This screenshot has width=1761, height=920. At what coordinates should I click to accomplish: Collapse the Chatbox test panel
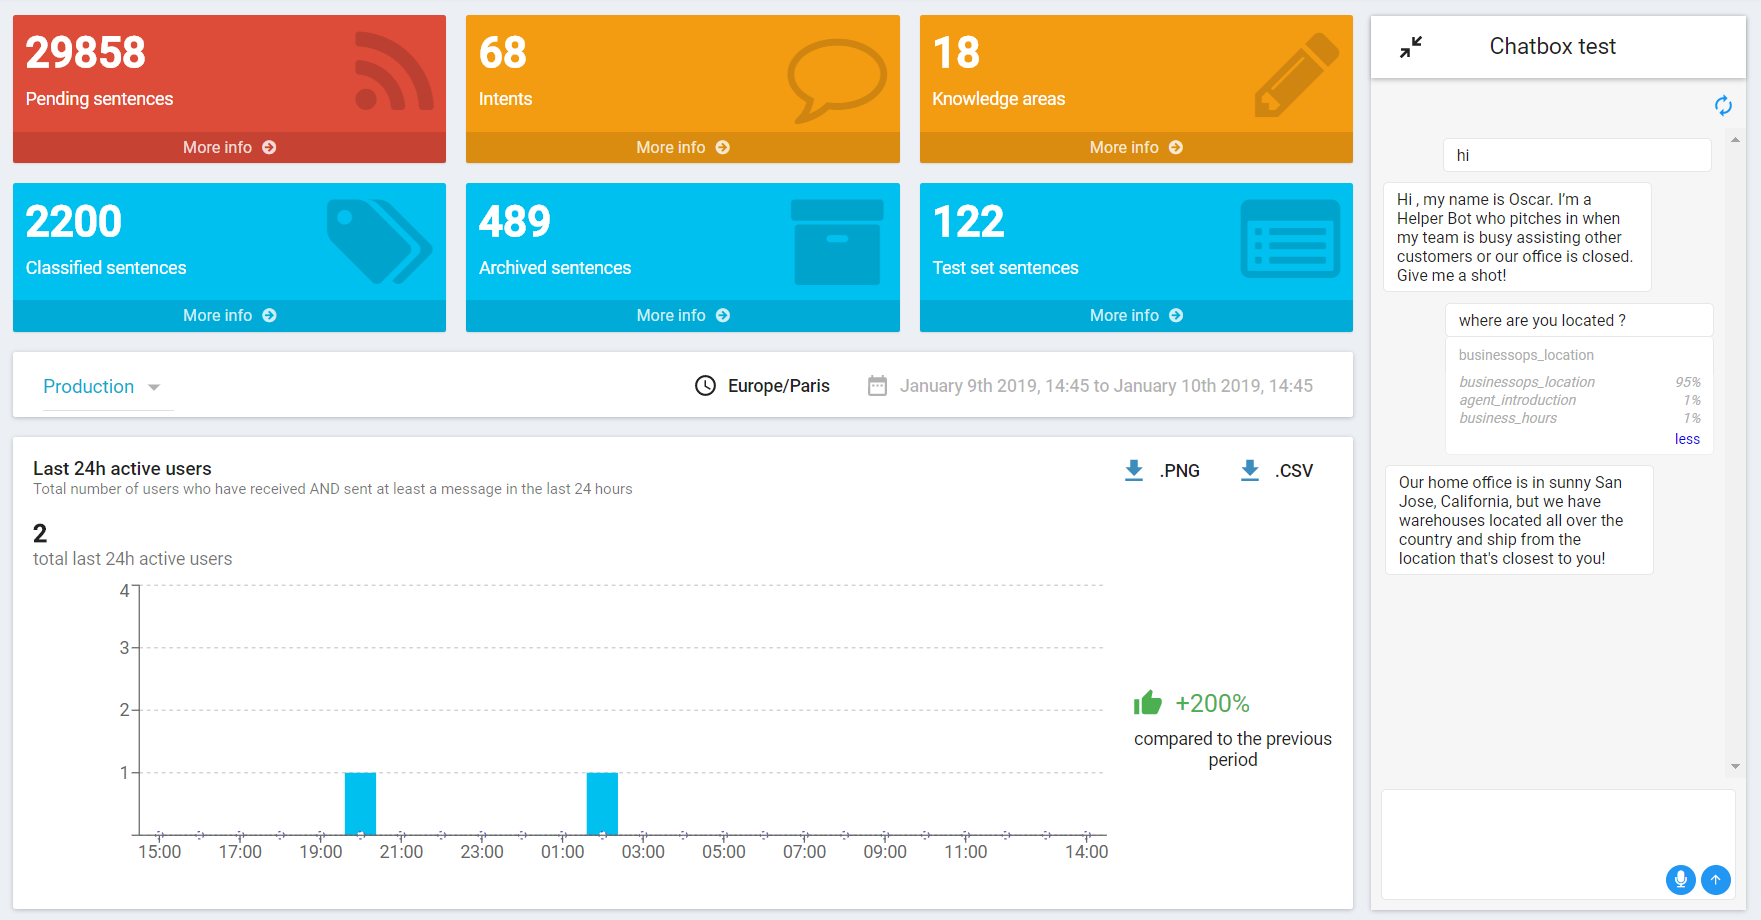pos(1411,47)
